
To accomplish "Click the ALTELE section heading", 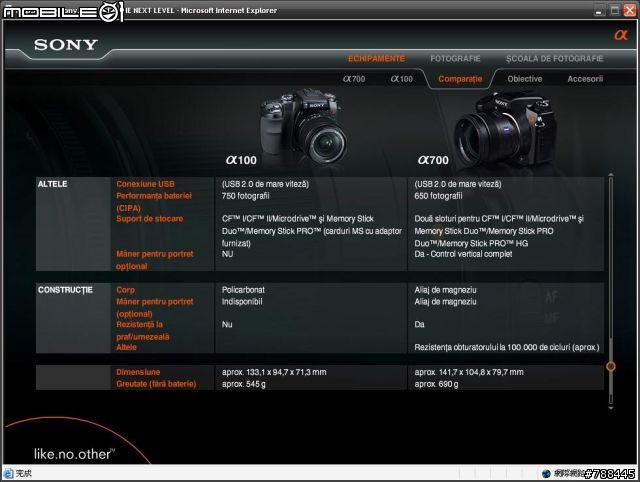I will tap(52, 184).
